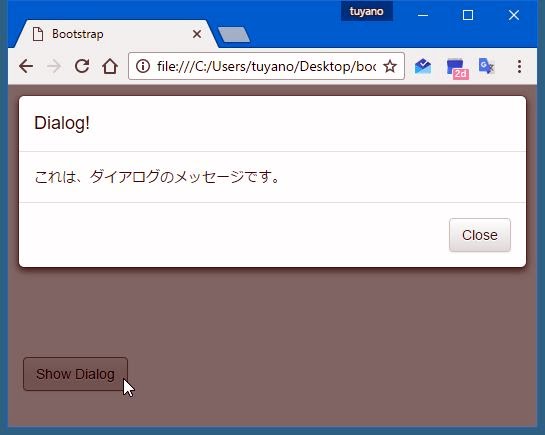
Task: Open the extension with 2d badge
Action: [x=457, y=68]
